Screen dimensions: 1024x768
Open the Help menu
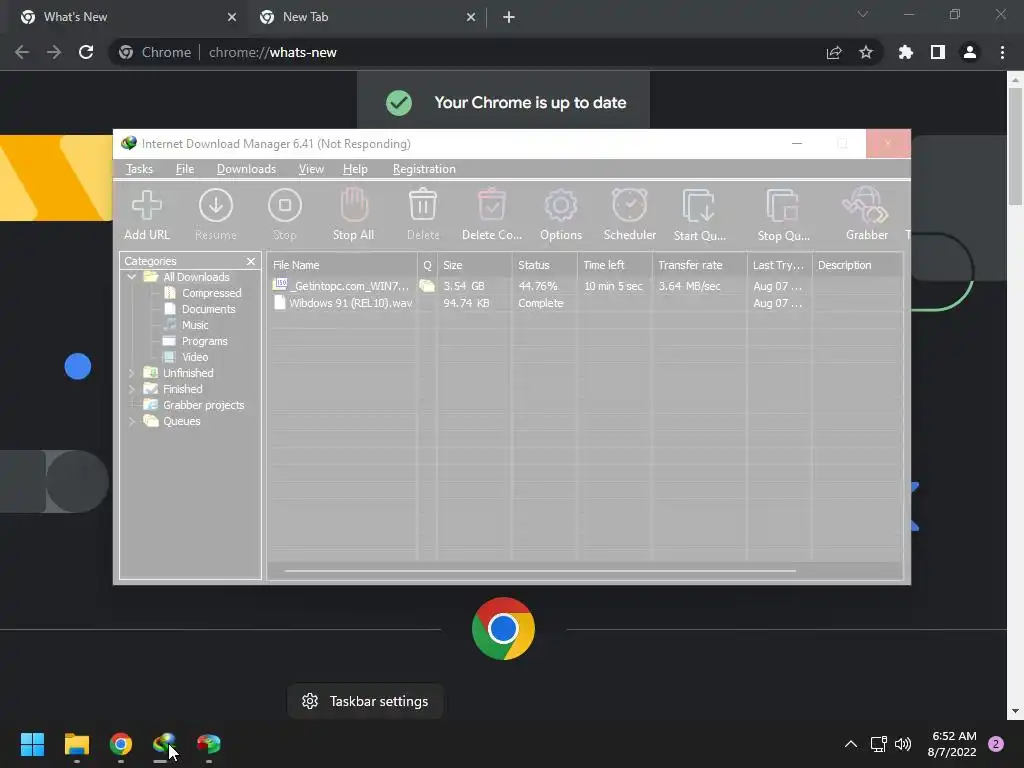click(x=355, y=169)
